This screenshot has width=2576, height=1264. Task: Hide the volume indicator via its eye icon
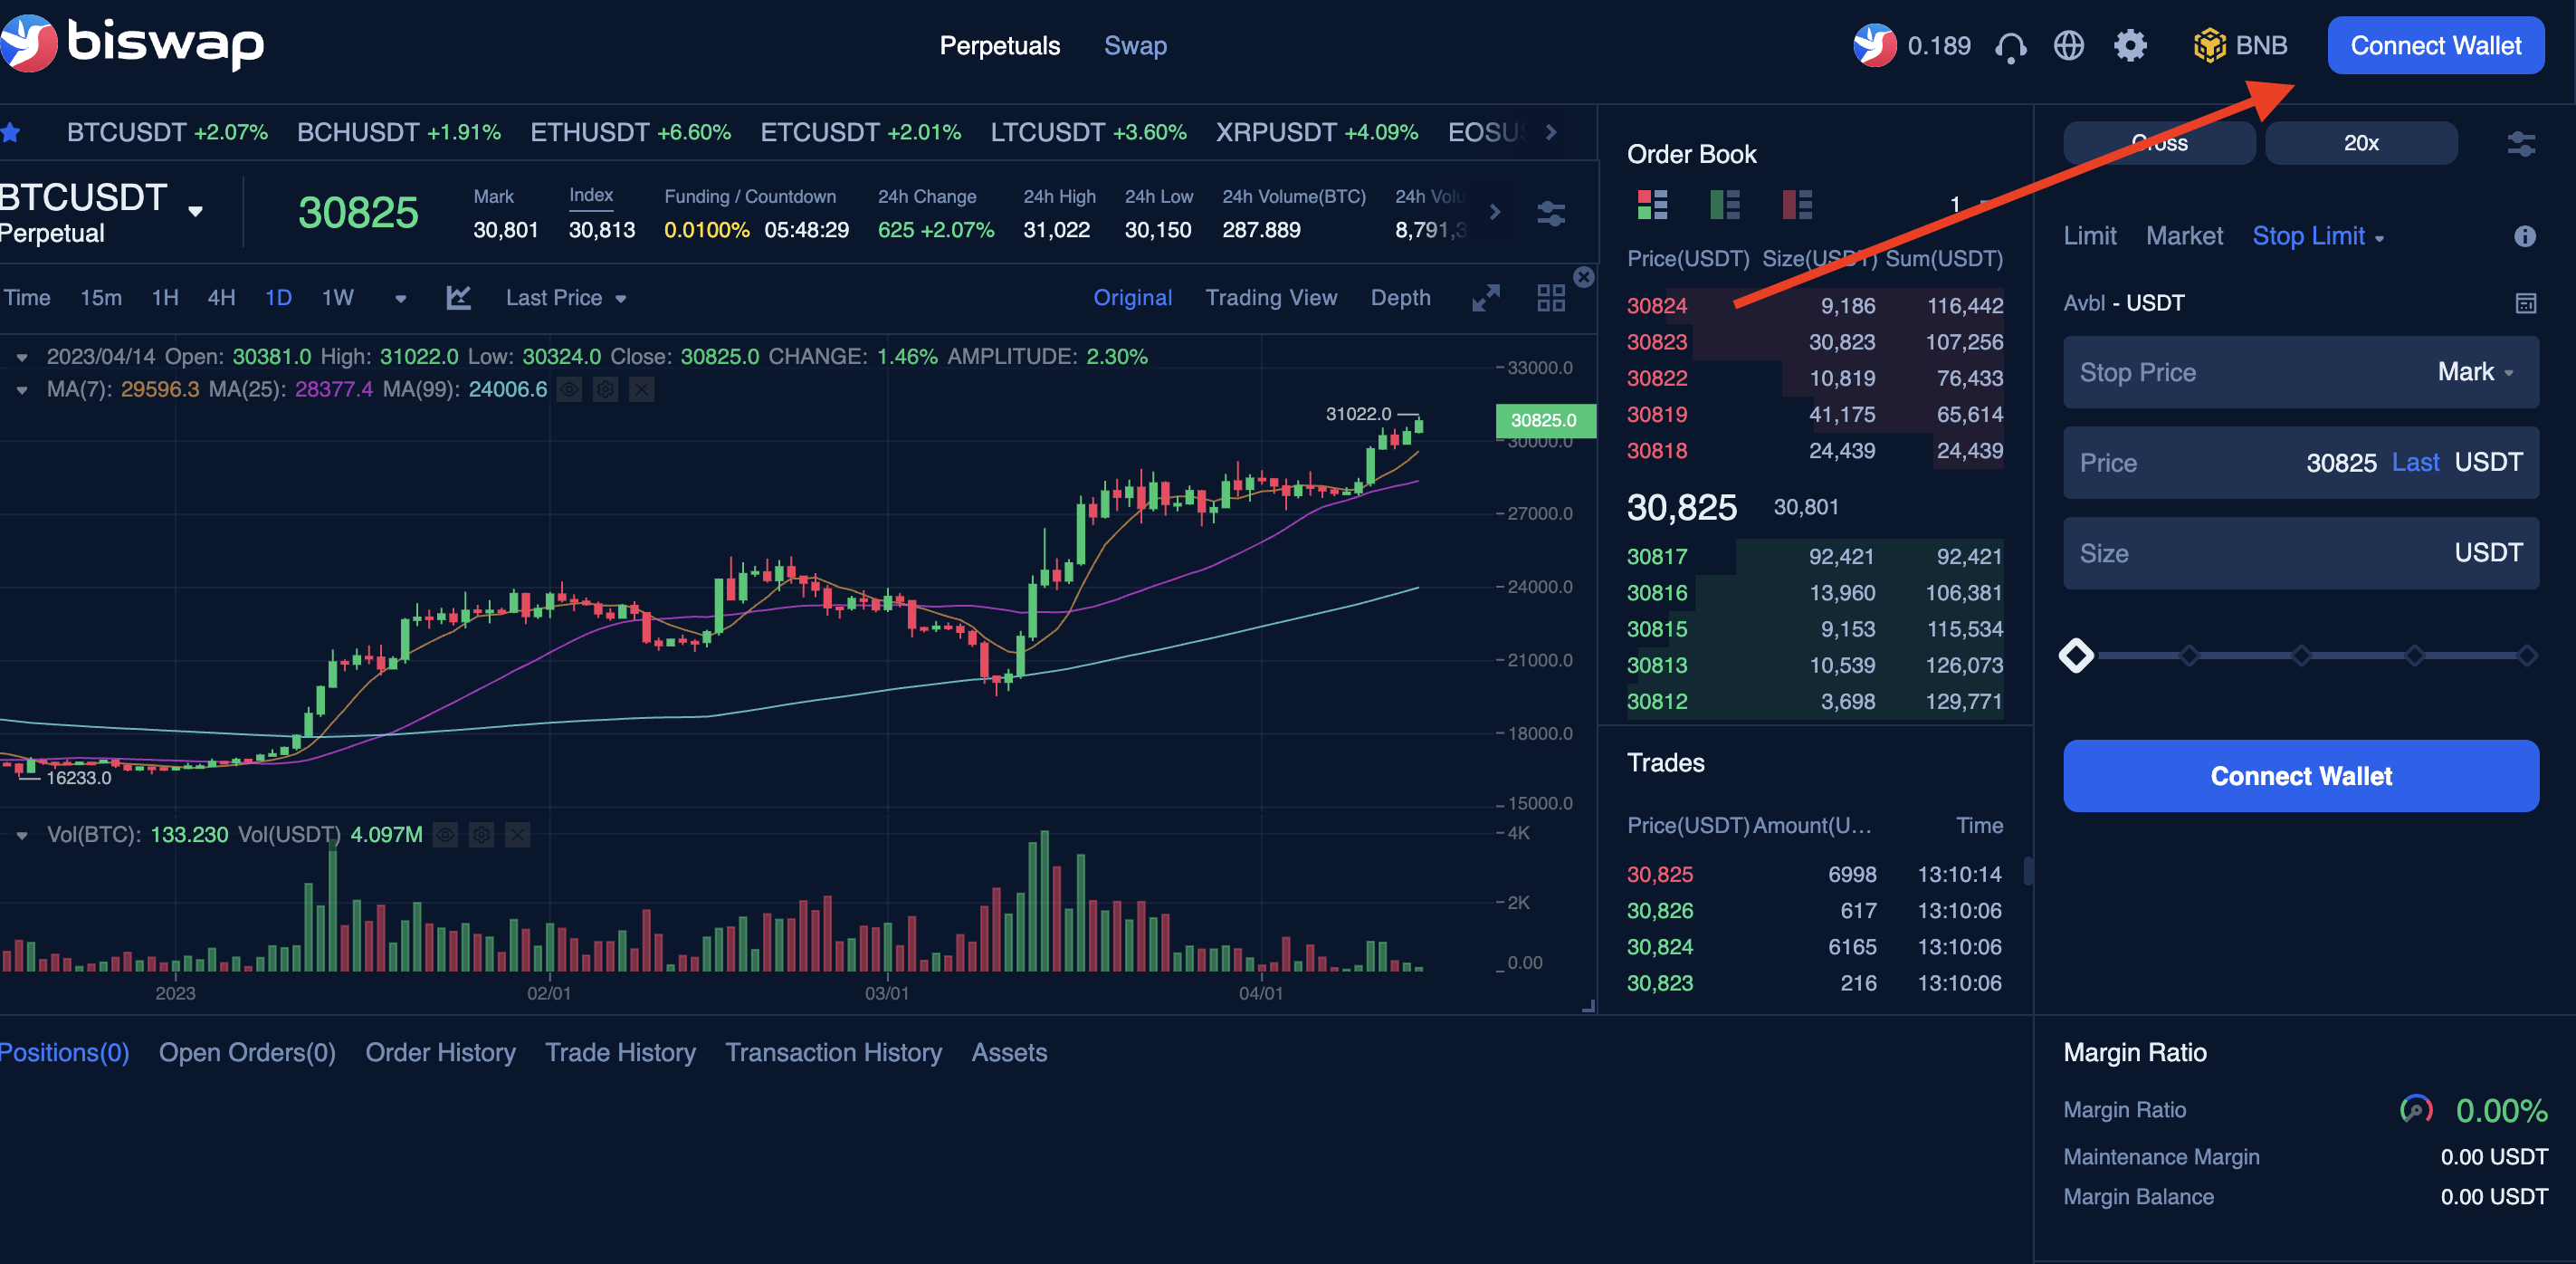pos(447,834)
